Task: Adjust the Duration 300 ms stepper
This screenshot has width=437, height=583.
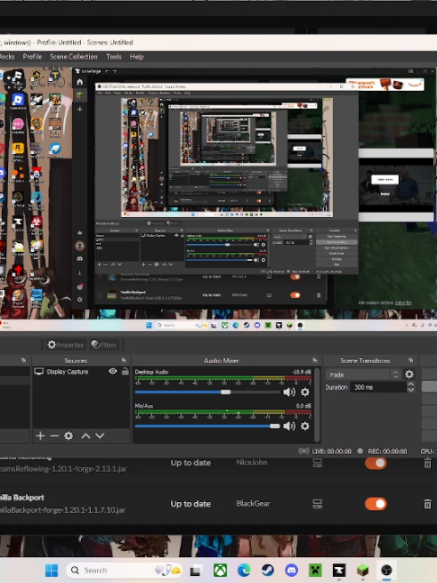Action: 411,387
